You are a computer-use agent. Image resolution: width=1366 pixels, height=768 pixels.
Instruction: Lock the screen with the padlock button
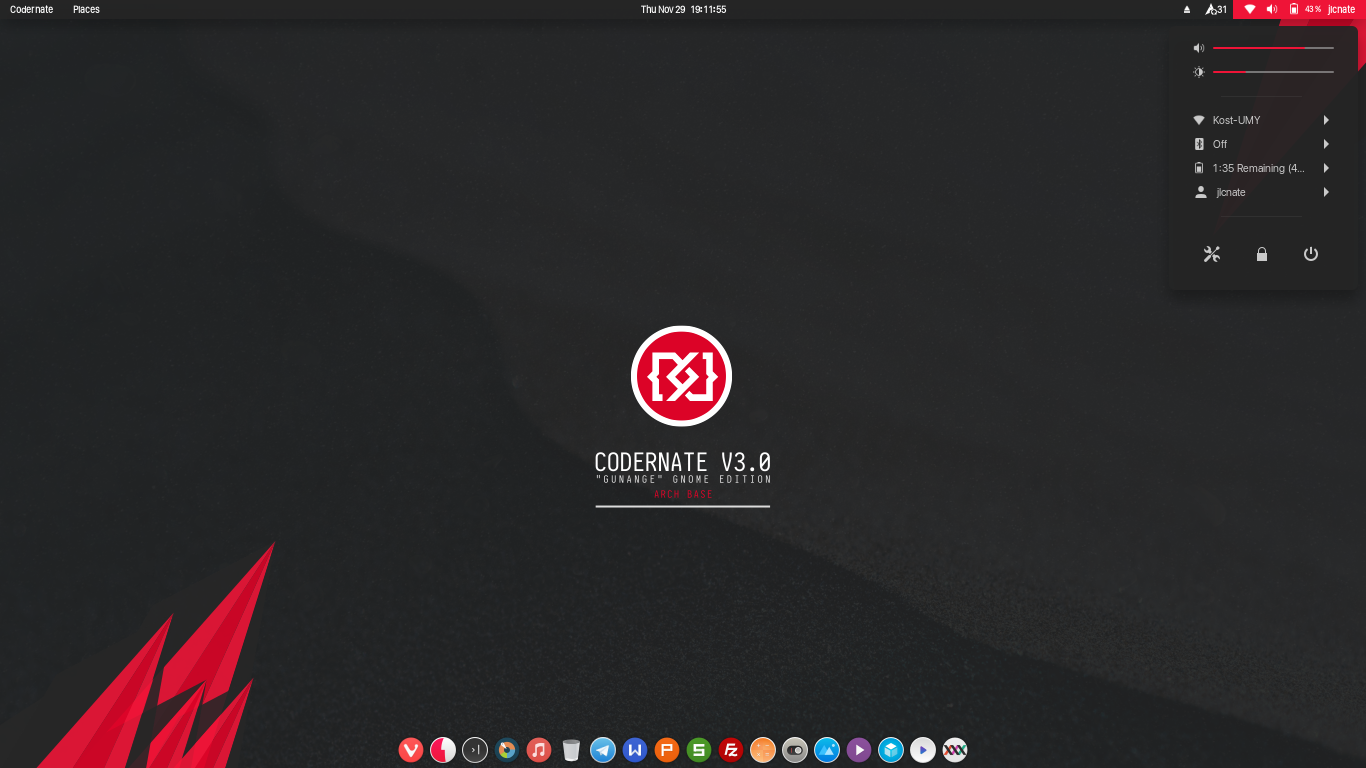coord(1262,254)
